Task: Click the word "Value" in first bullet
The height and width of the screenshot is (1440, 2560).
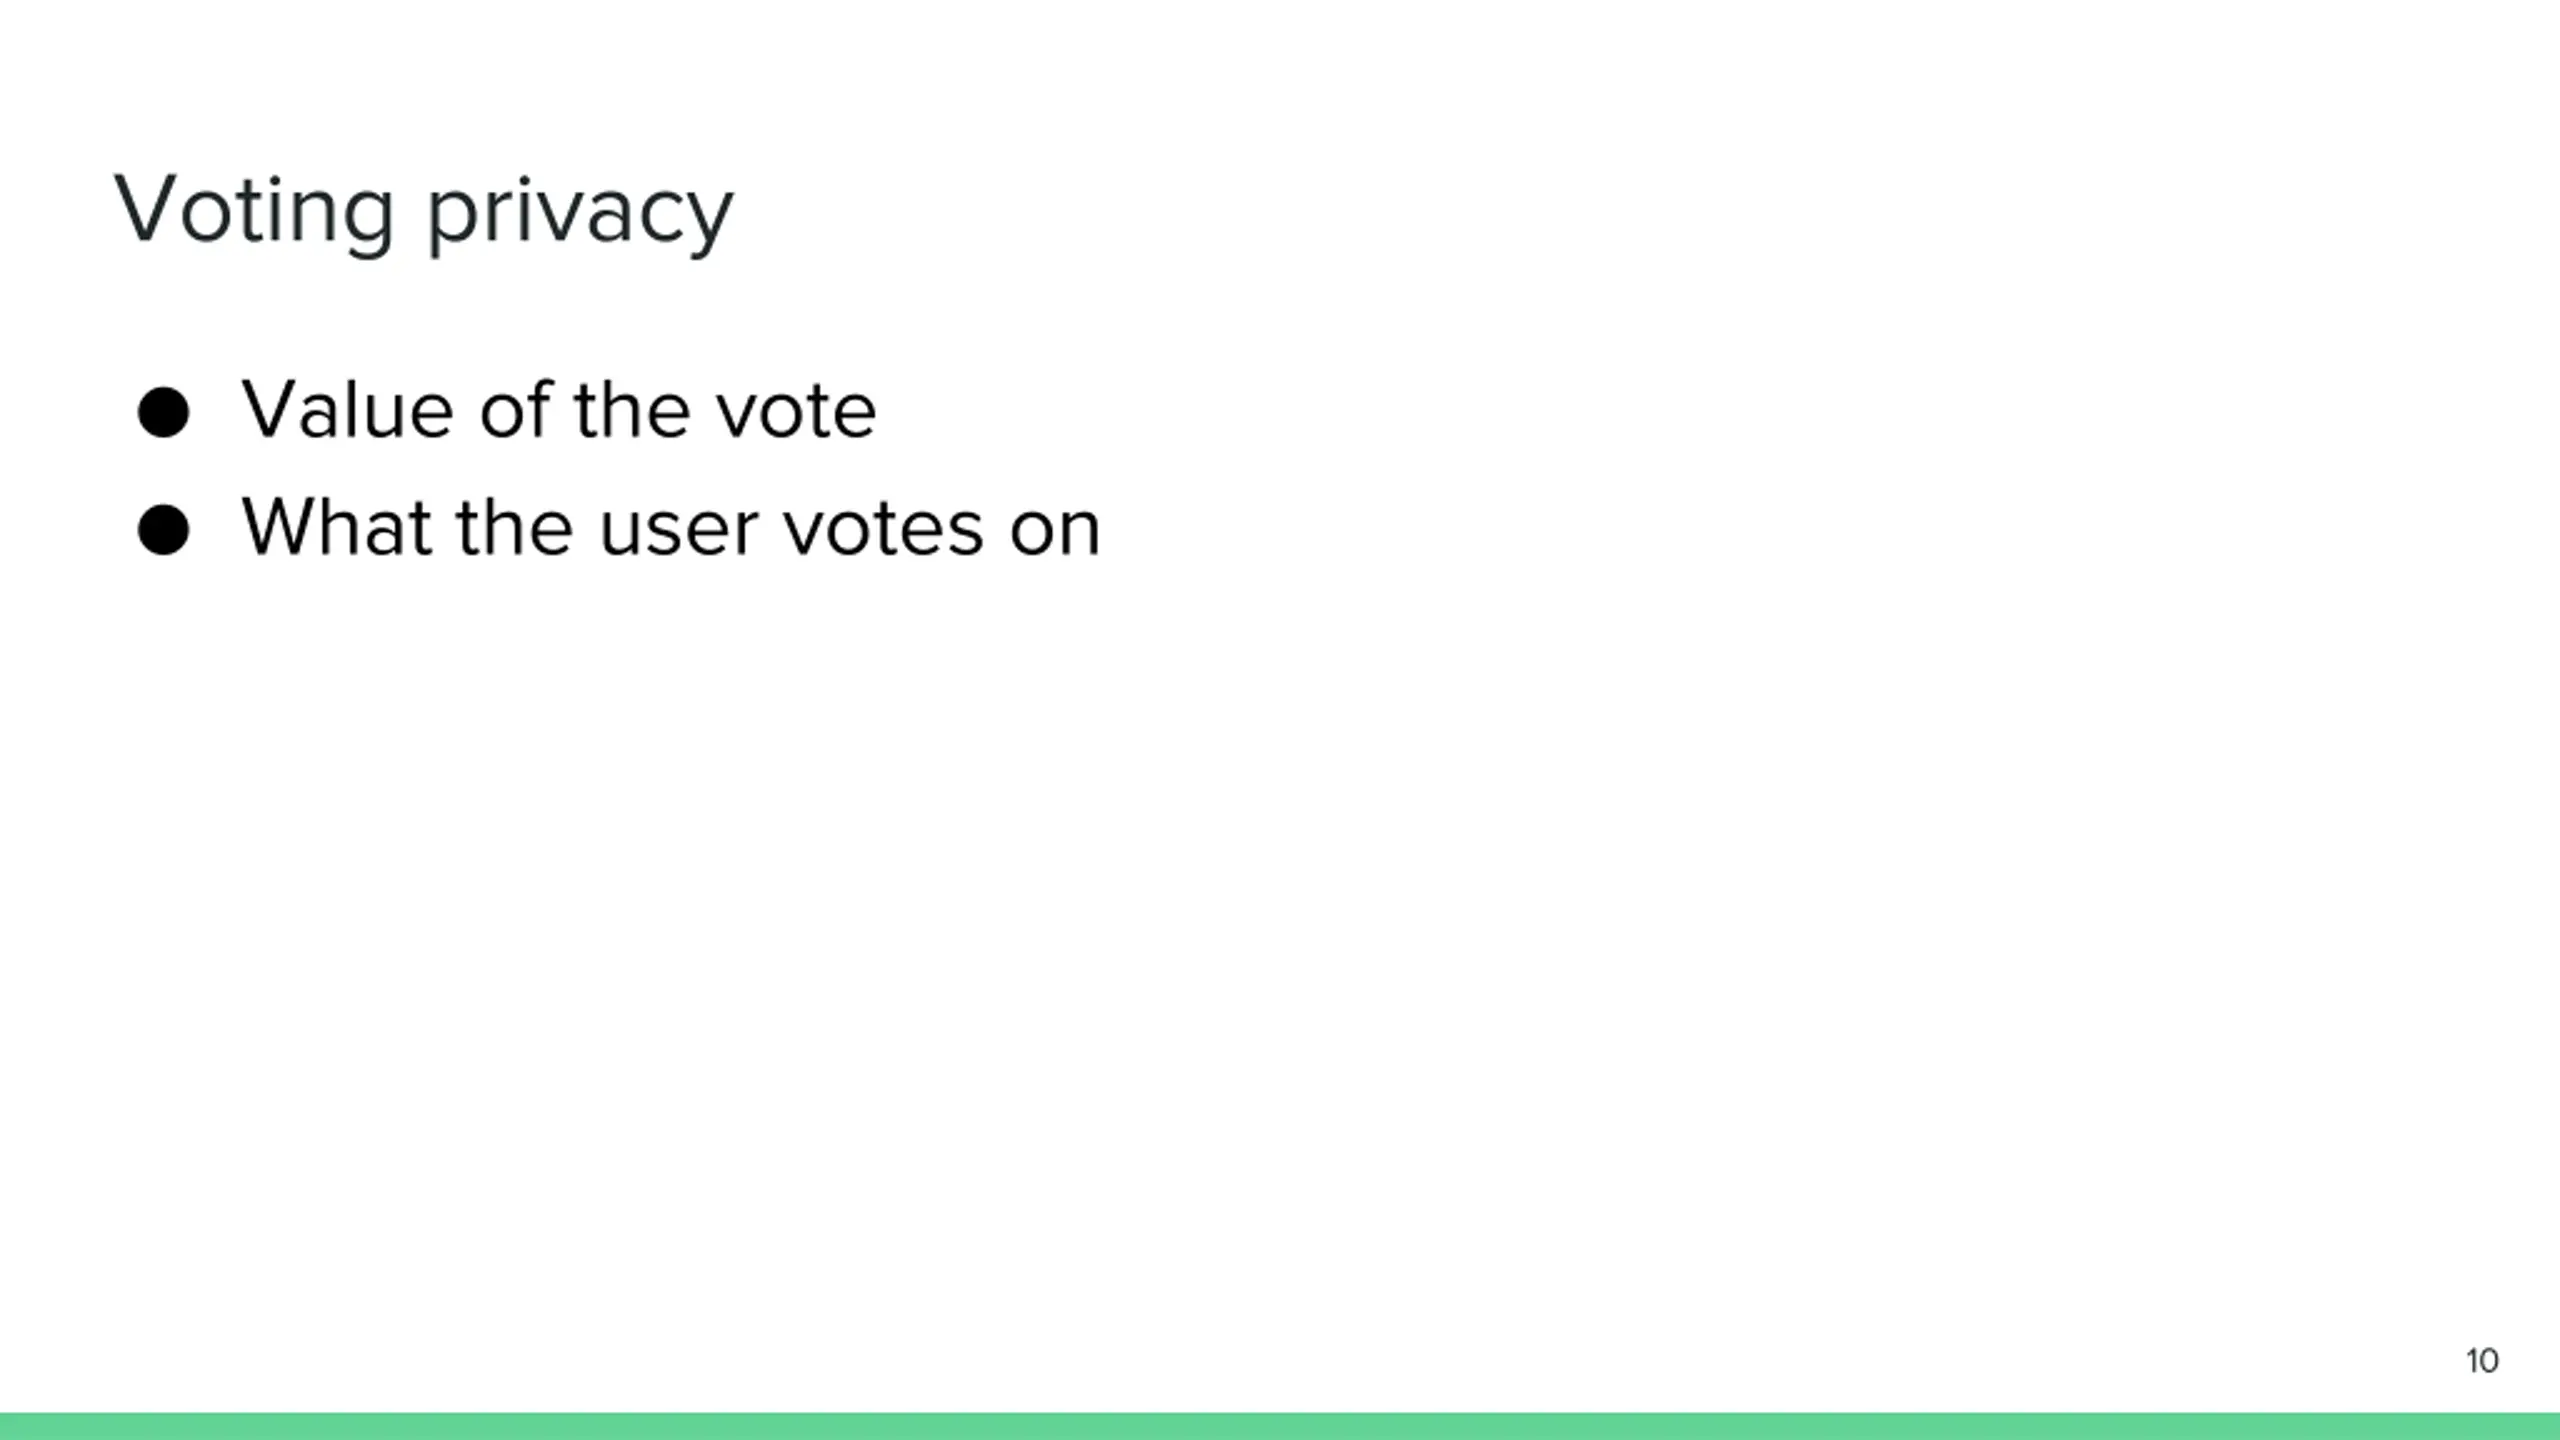Action: (x=347, y=410)
